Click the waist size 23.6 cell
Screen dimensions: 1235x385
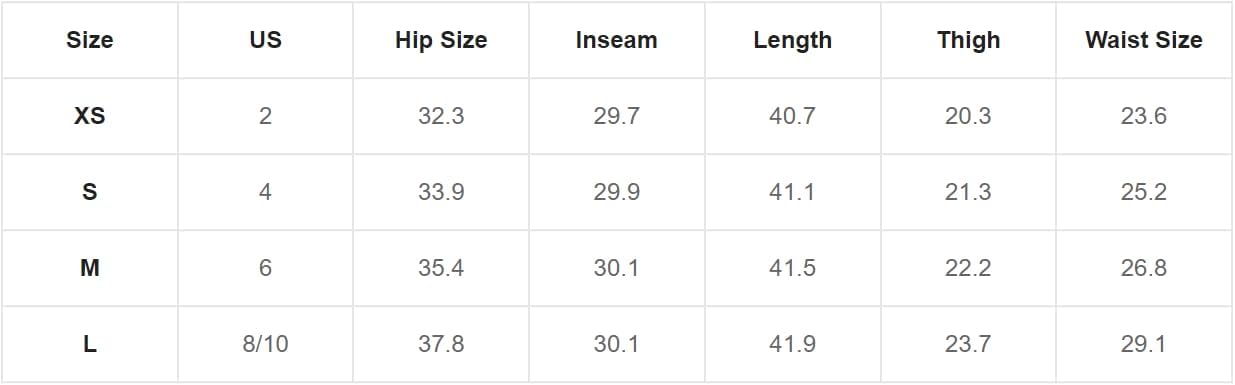click(1144, 116)
